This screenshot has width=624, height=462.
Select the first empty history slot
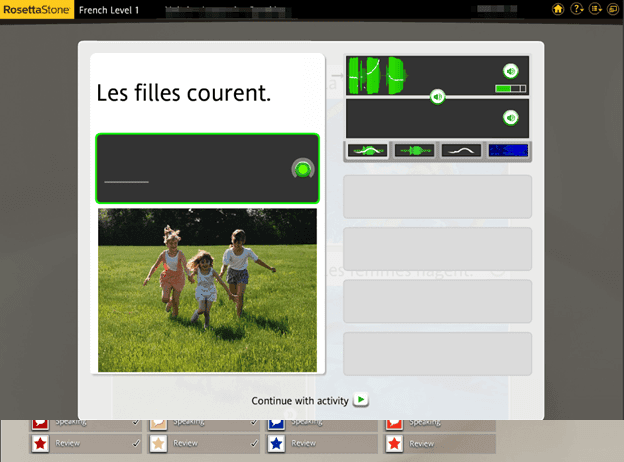coord(437,197)
